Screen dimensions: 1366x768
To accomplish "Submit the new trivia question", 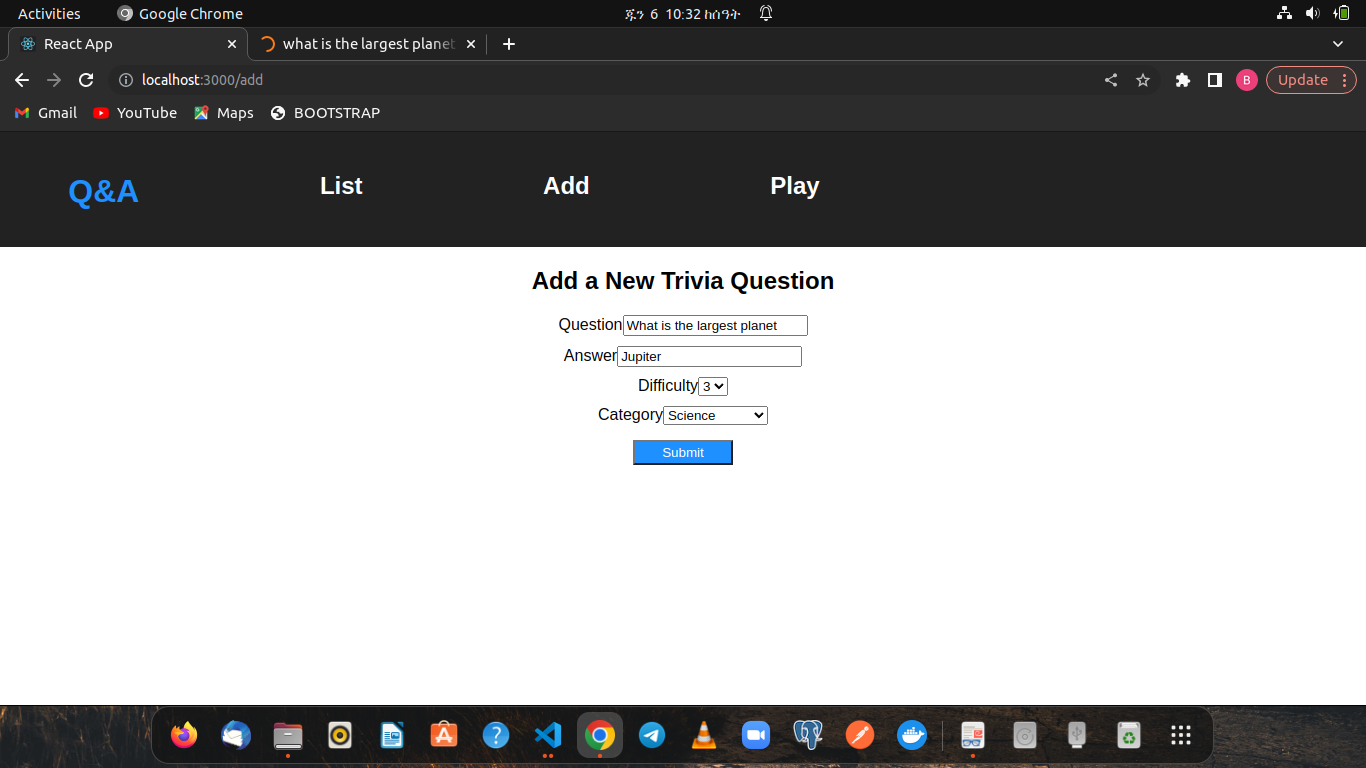I will [682, 452].
